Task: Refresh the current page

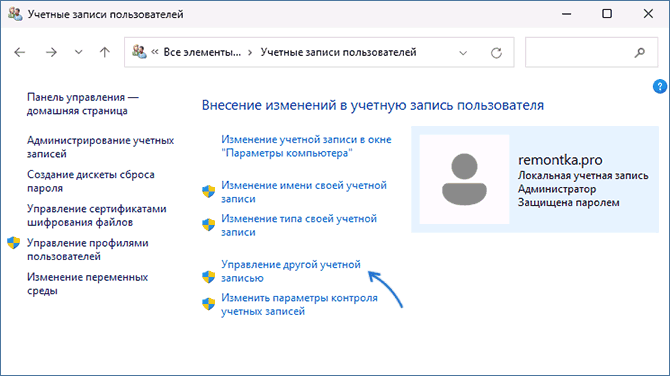Action: point(496,53)
